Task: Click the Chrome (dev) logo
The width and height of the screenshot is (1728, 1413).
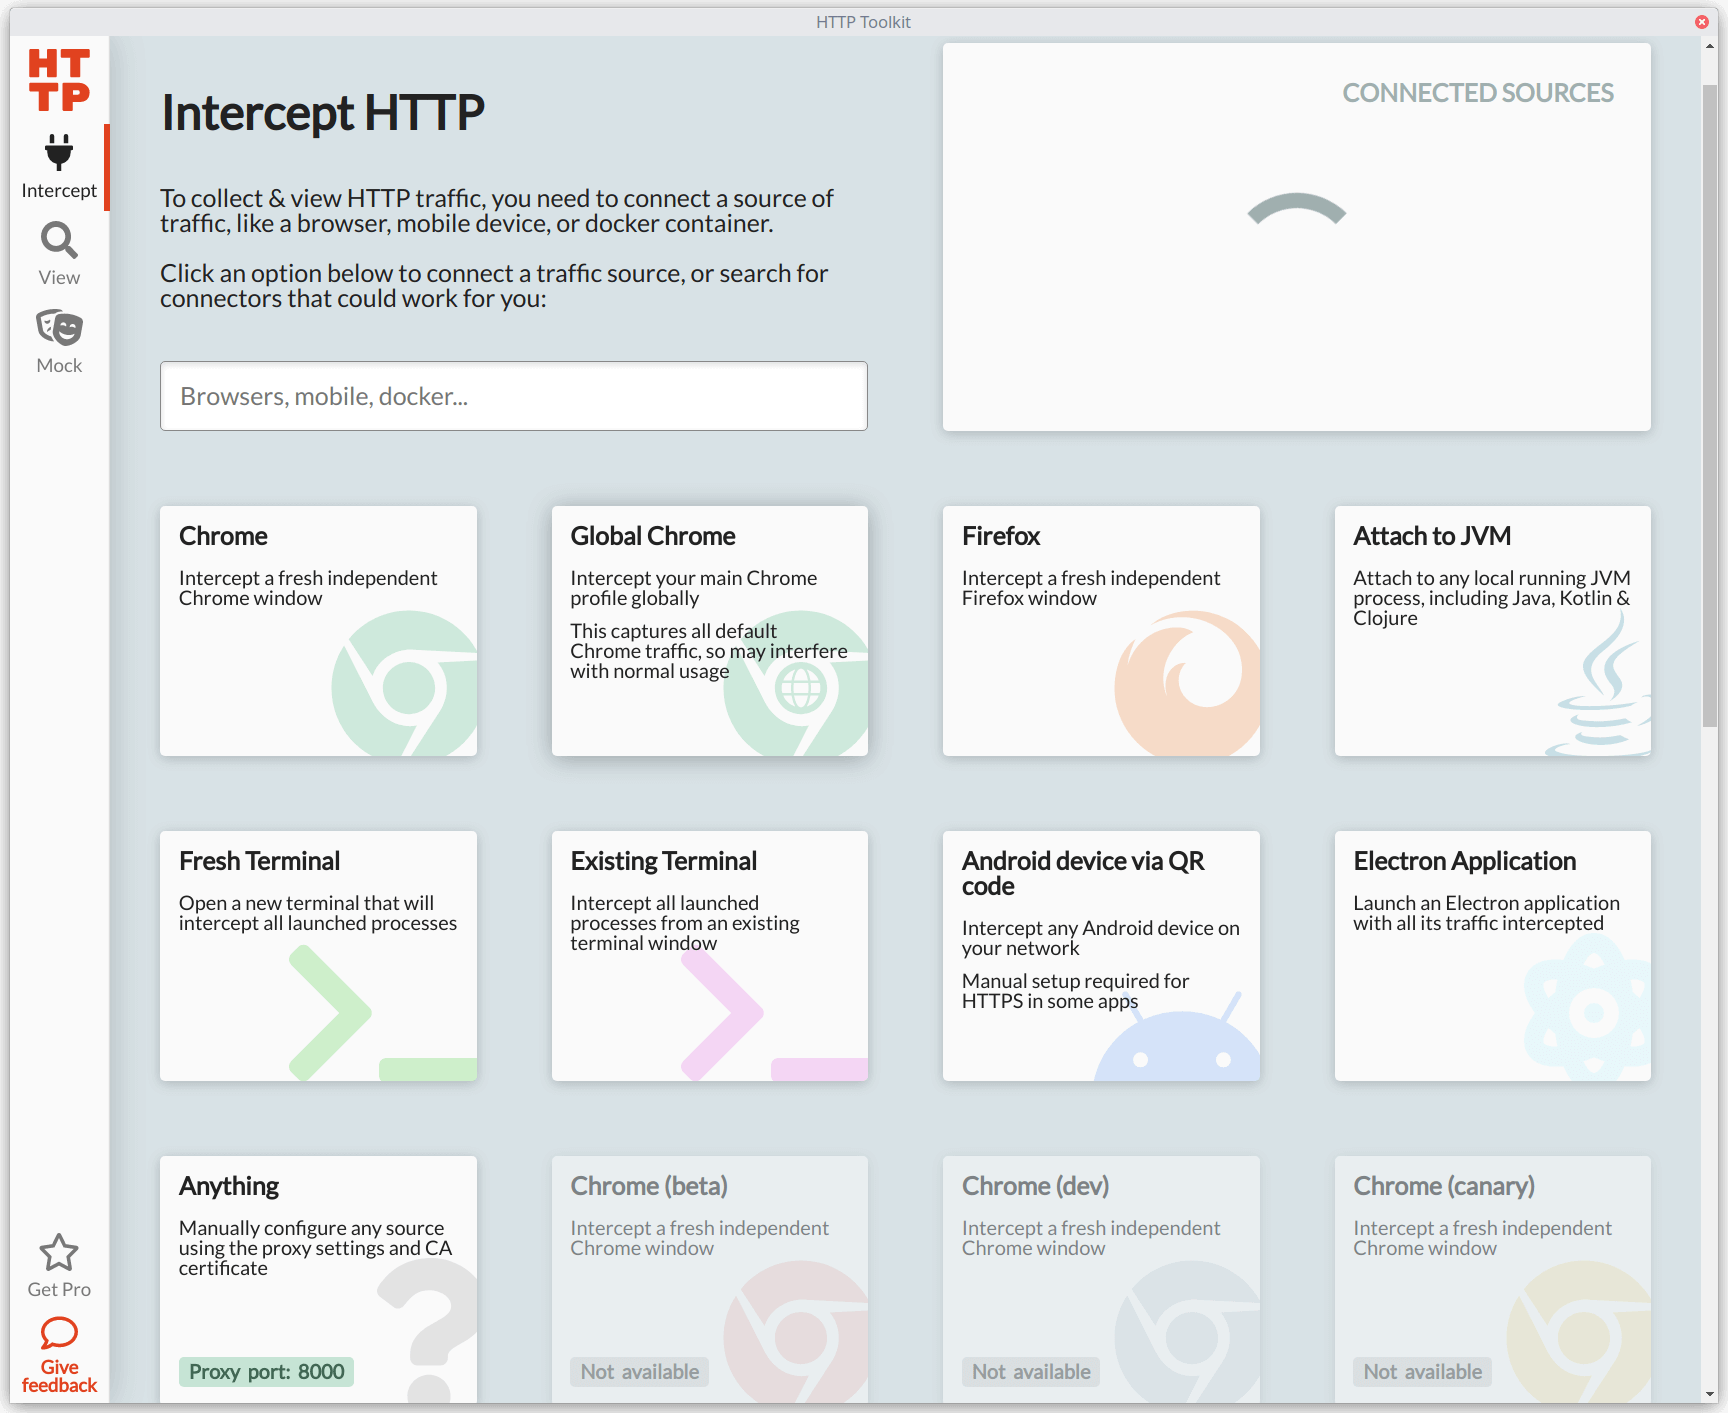Action: click(1188, 1332)
